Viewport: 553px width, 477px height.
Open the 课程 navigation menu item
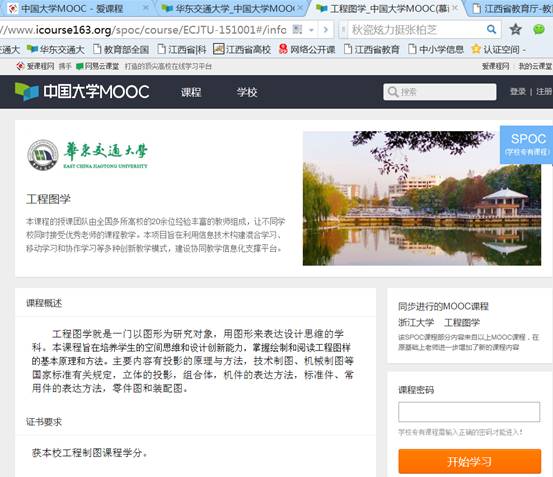coord(191,92)
